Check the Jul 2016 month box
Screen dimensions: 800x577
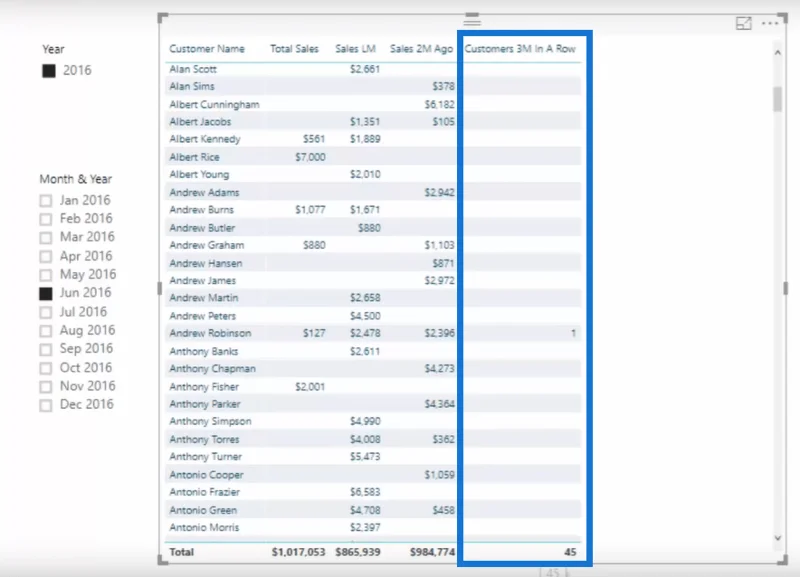[46, 312]
